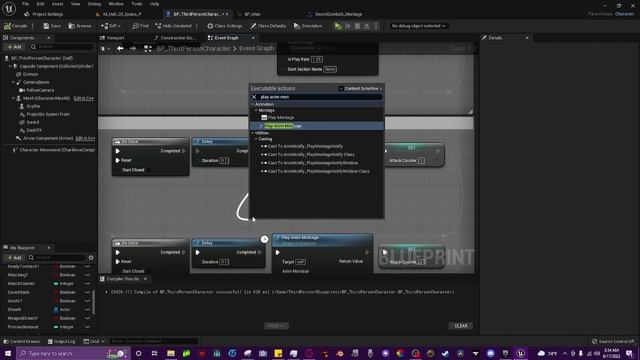Close the Event Graph tab
The image size is (640, 360).
click(x=253, y=38)
